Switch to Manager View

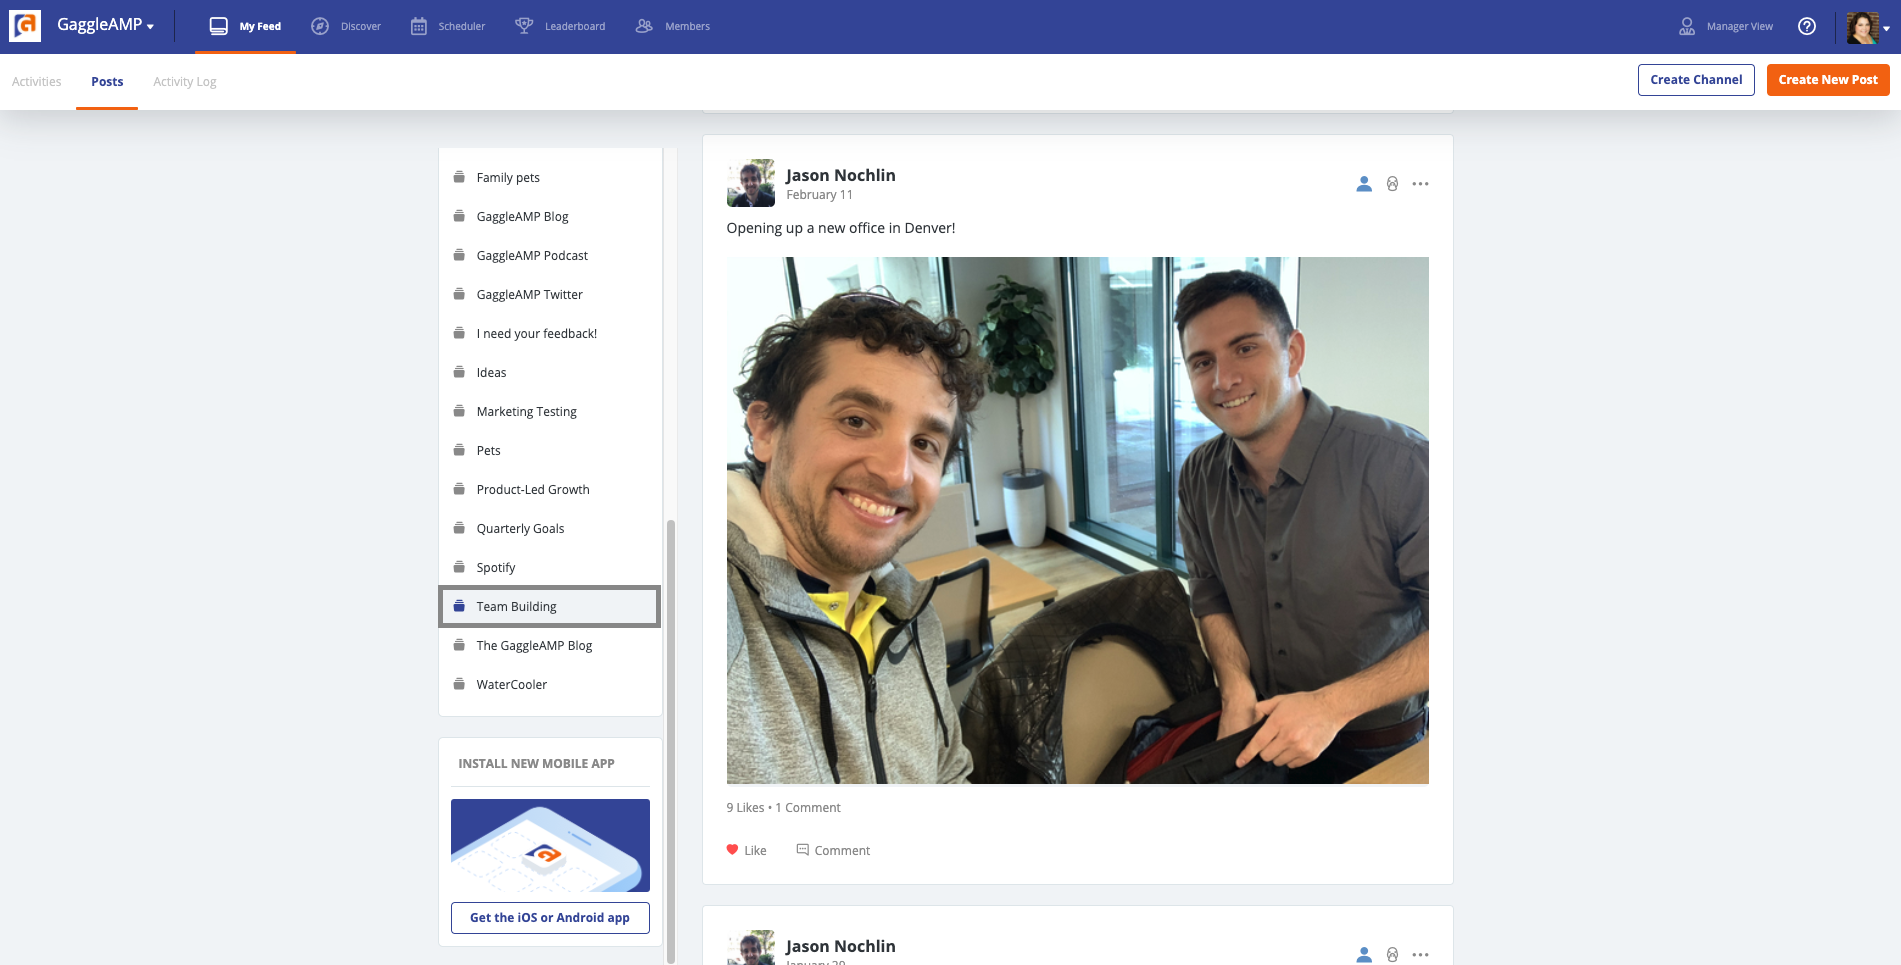click(1724, 26)
